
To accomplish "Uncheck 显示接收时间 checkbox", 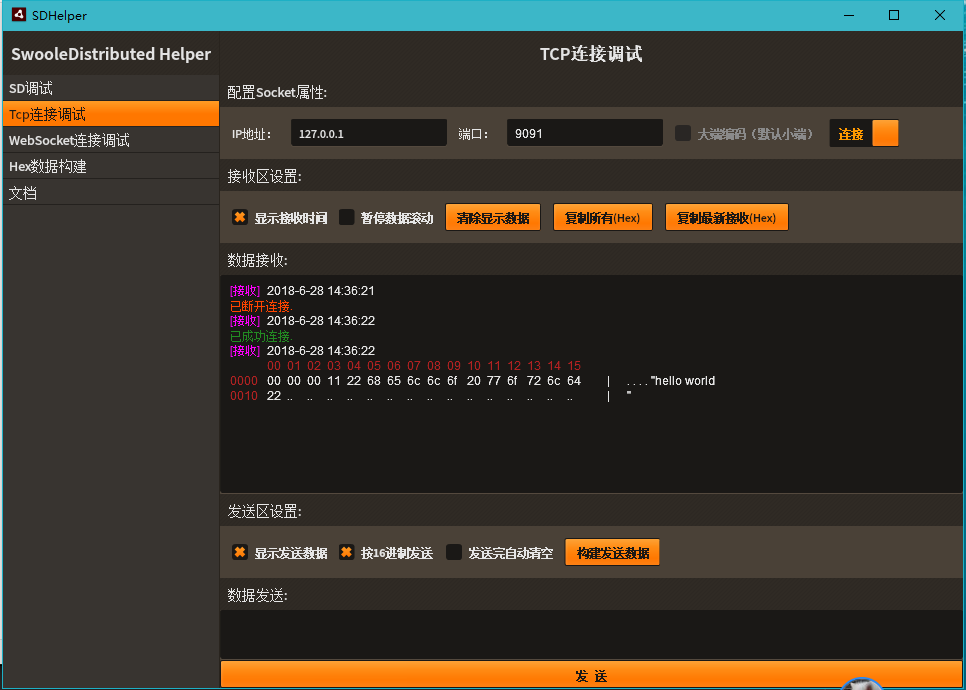I will click(240, 217).
